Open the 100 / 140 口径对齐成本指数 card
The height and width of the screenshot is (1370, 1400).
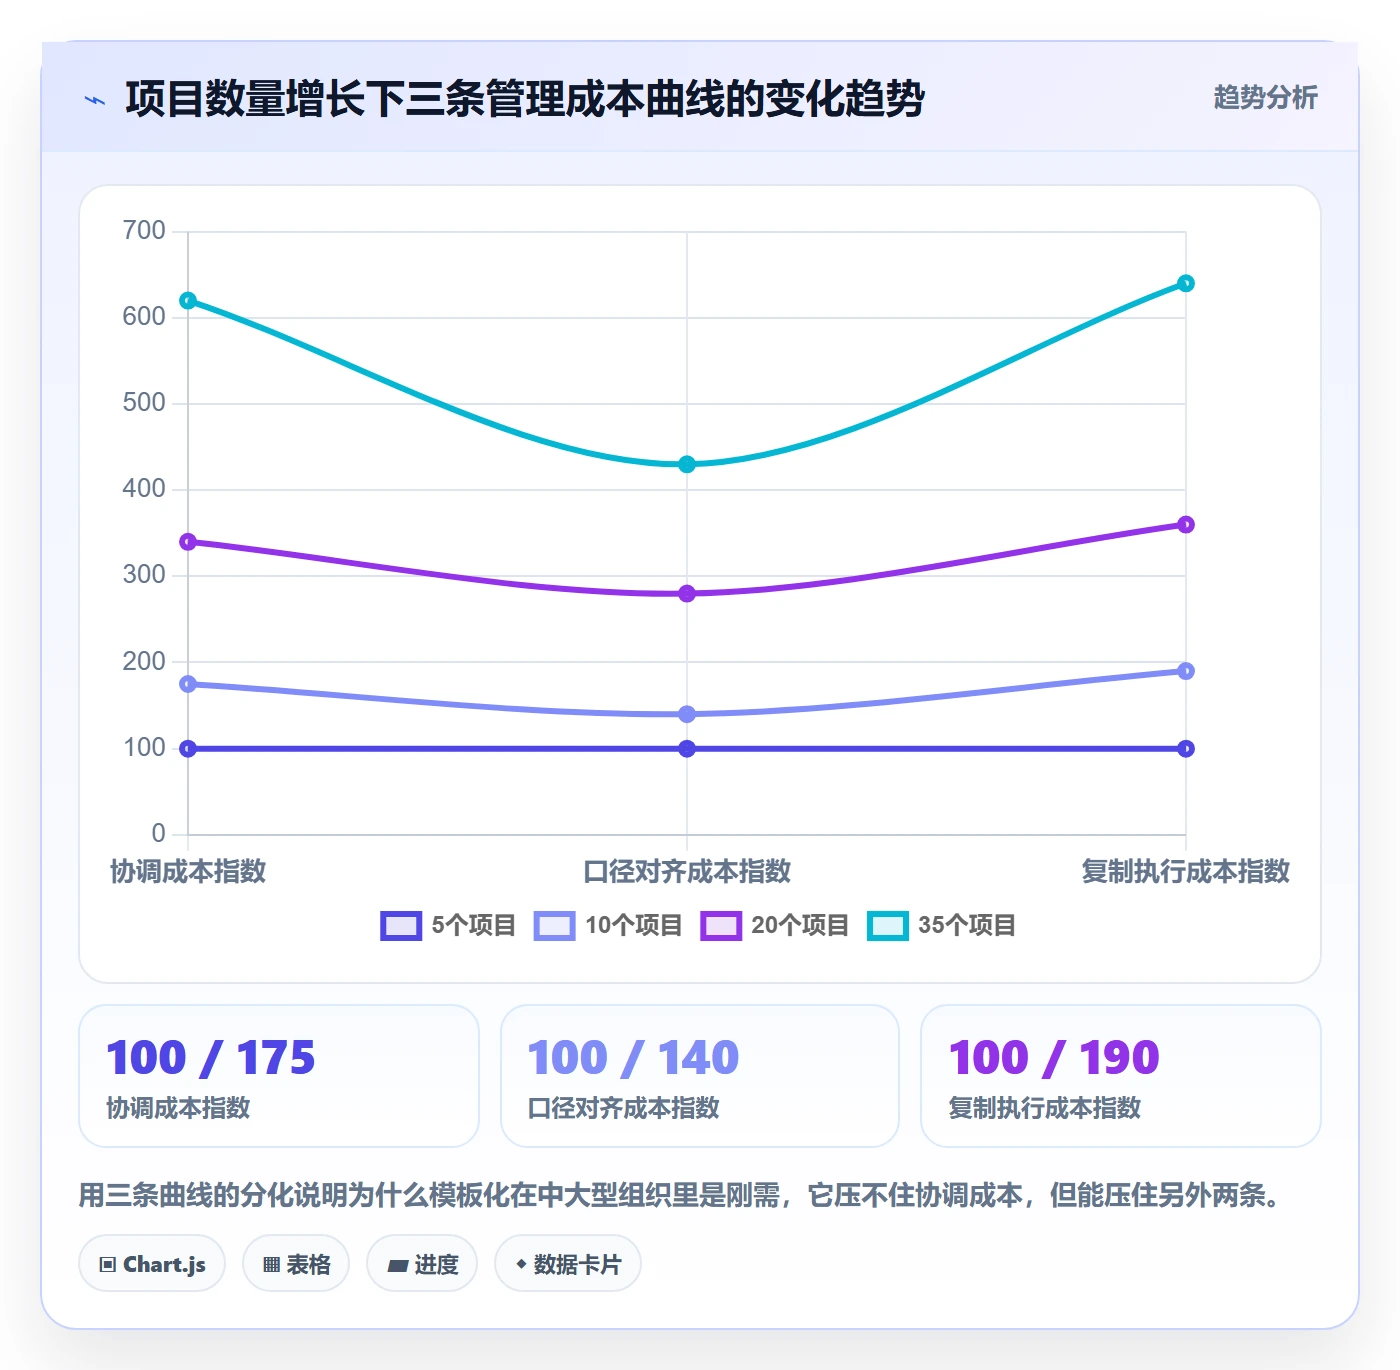click(x=700, y=1076)
